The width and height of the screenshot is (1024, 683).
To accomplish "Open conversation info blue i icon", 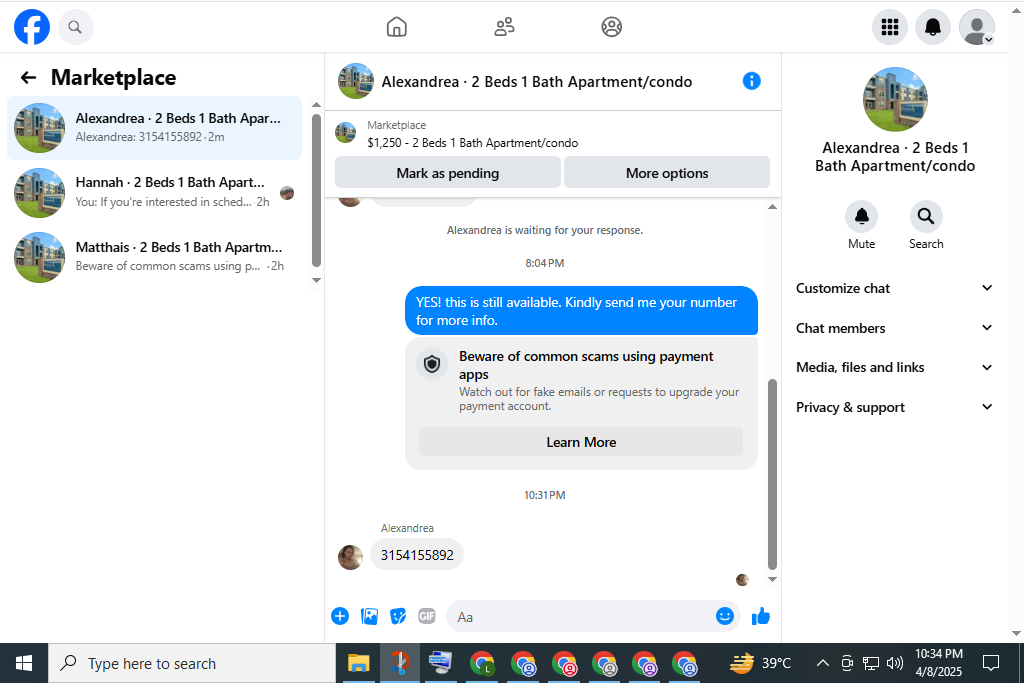I will [x=752, y=81].
